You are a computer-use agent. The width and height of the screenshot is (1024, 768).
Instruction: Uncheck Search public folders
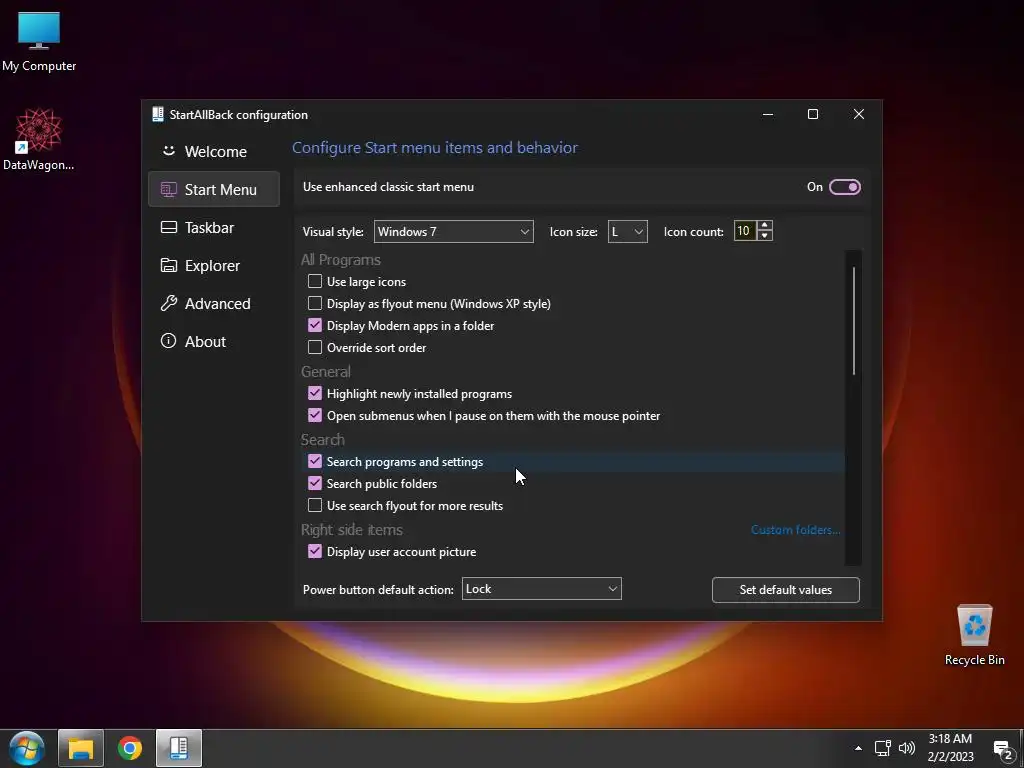315,483
